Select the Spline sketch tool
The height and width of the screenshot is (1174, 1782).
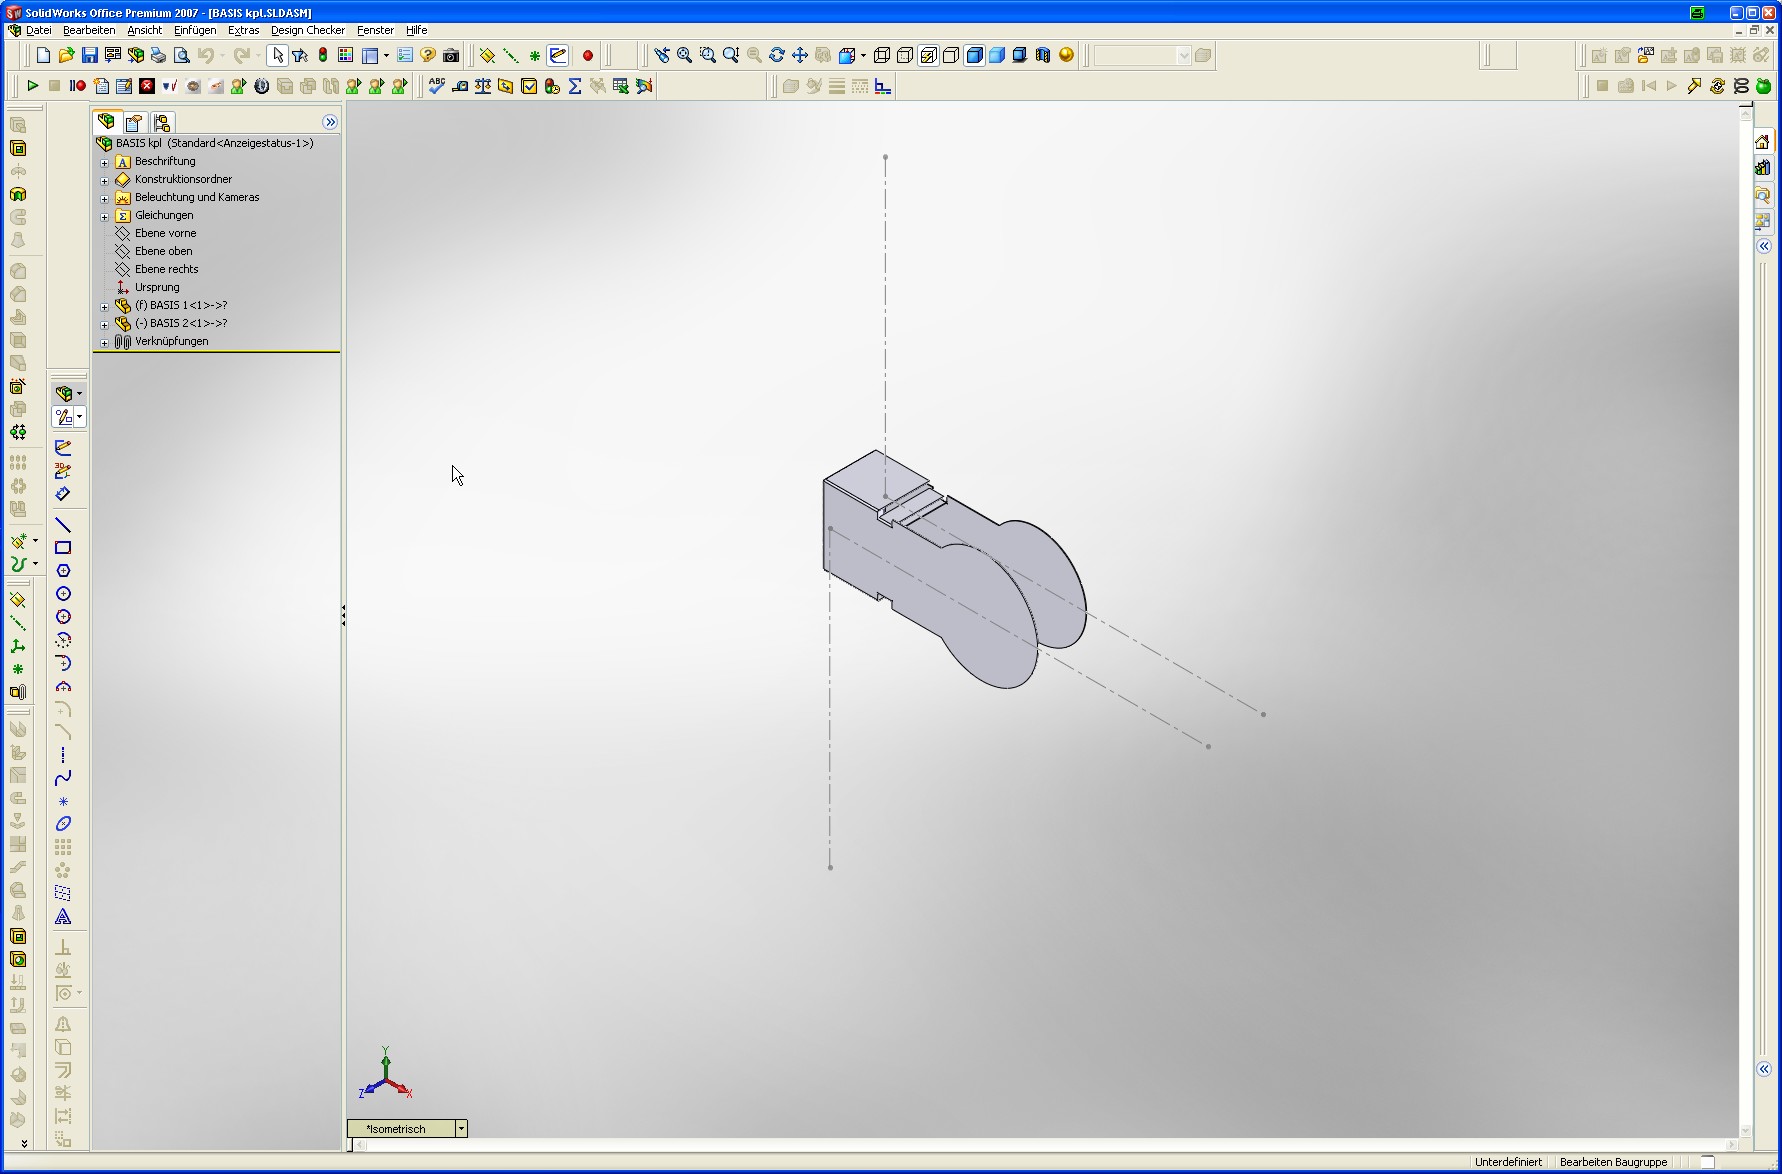click(63, 778)
